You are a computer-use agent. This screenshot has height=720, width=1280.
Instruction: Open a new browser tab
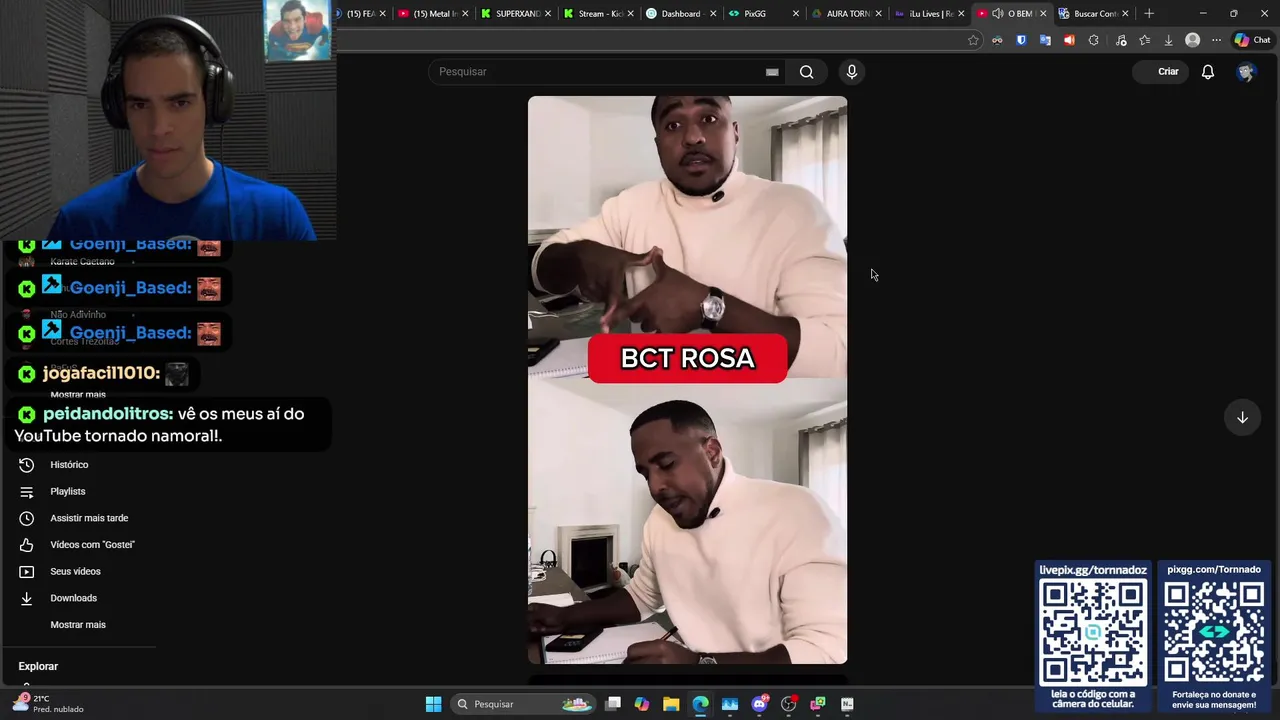1149,13
